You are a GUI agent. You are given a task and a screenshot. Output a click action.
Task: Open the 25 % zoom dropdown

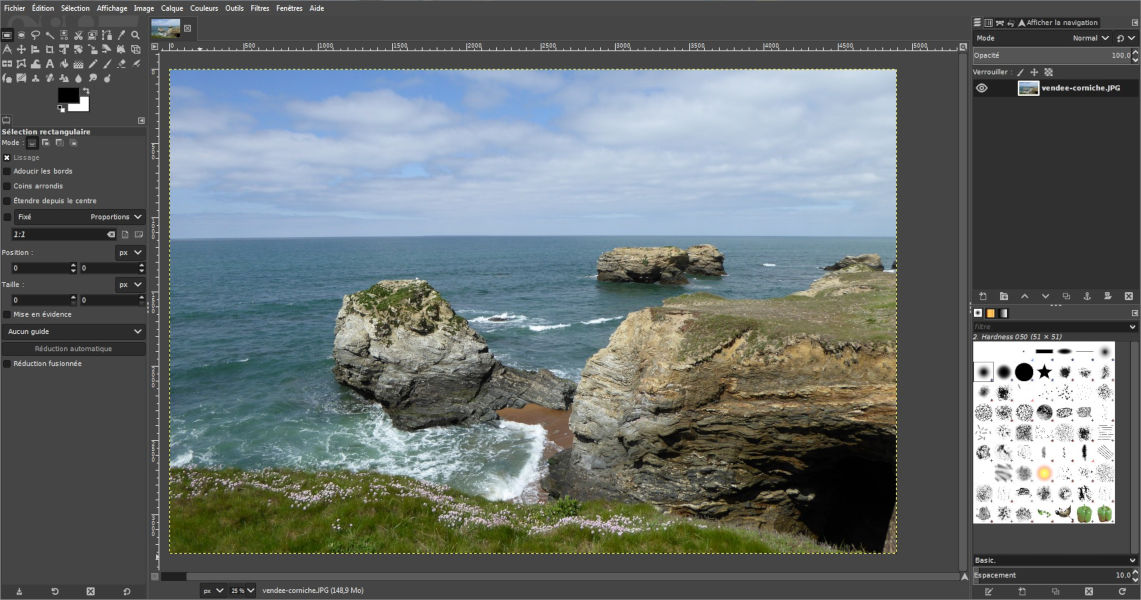(242, 591)
